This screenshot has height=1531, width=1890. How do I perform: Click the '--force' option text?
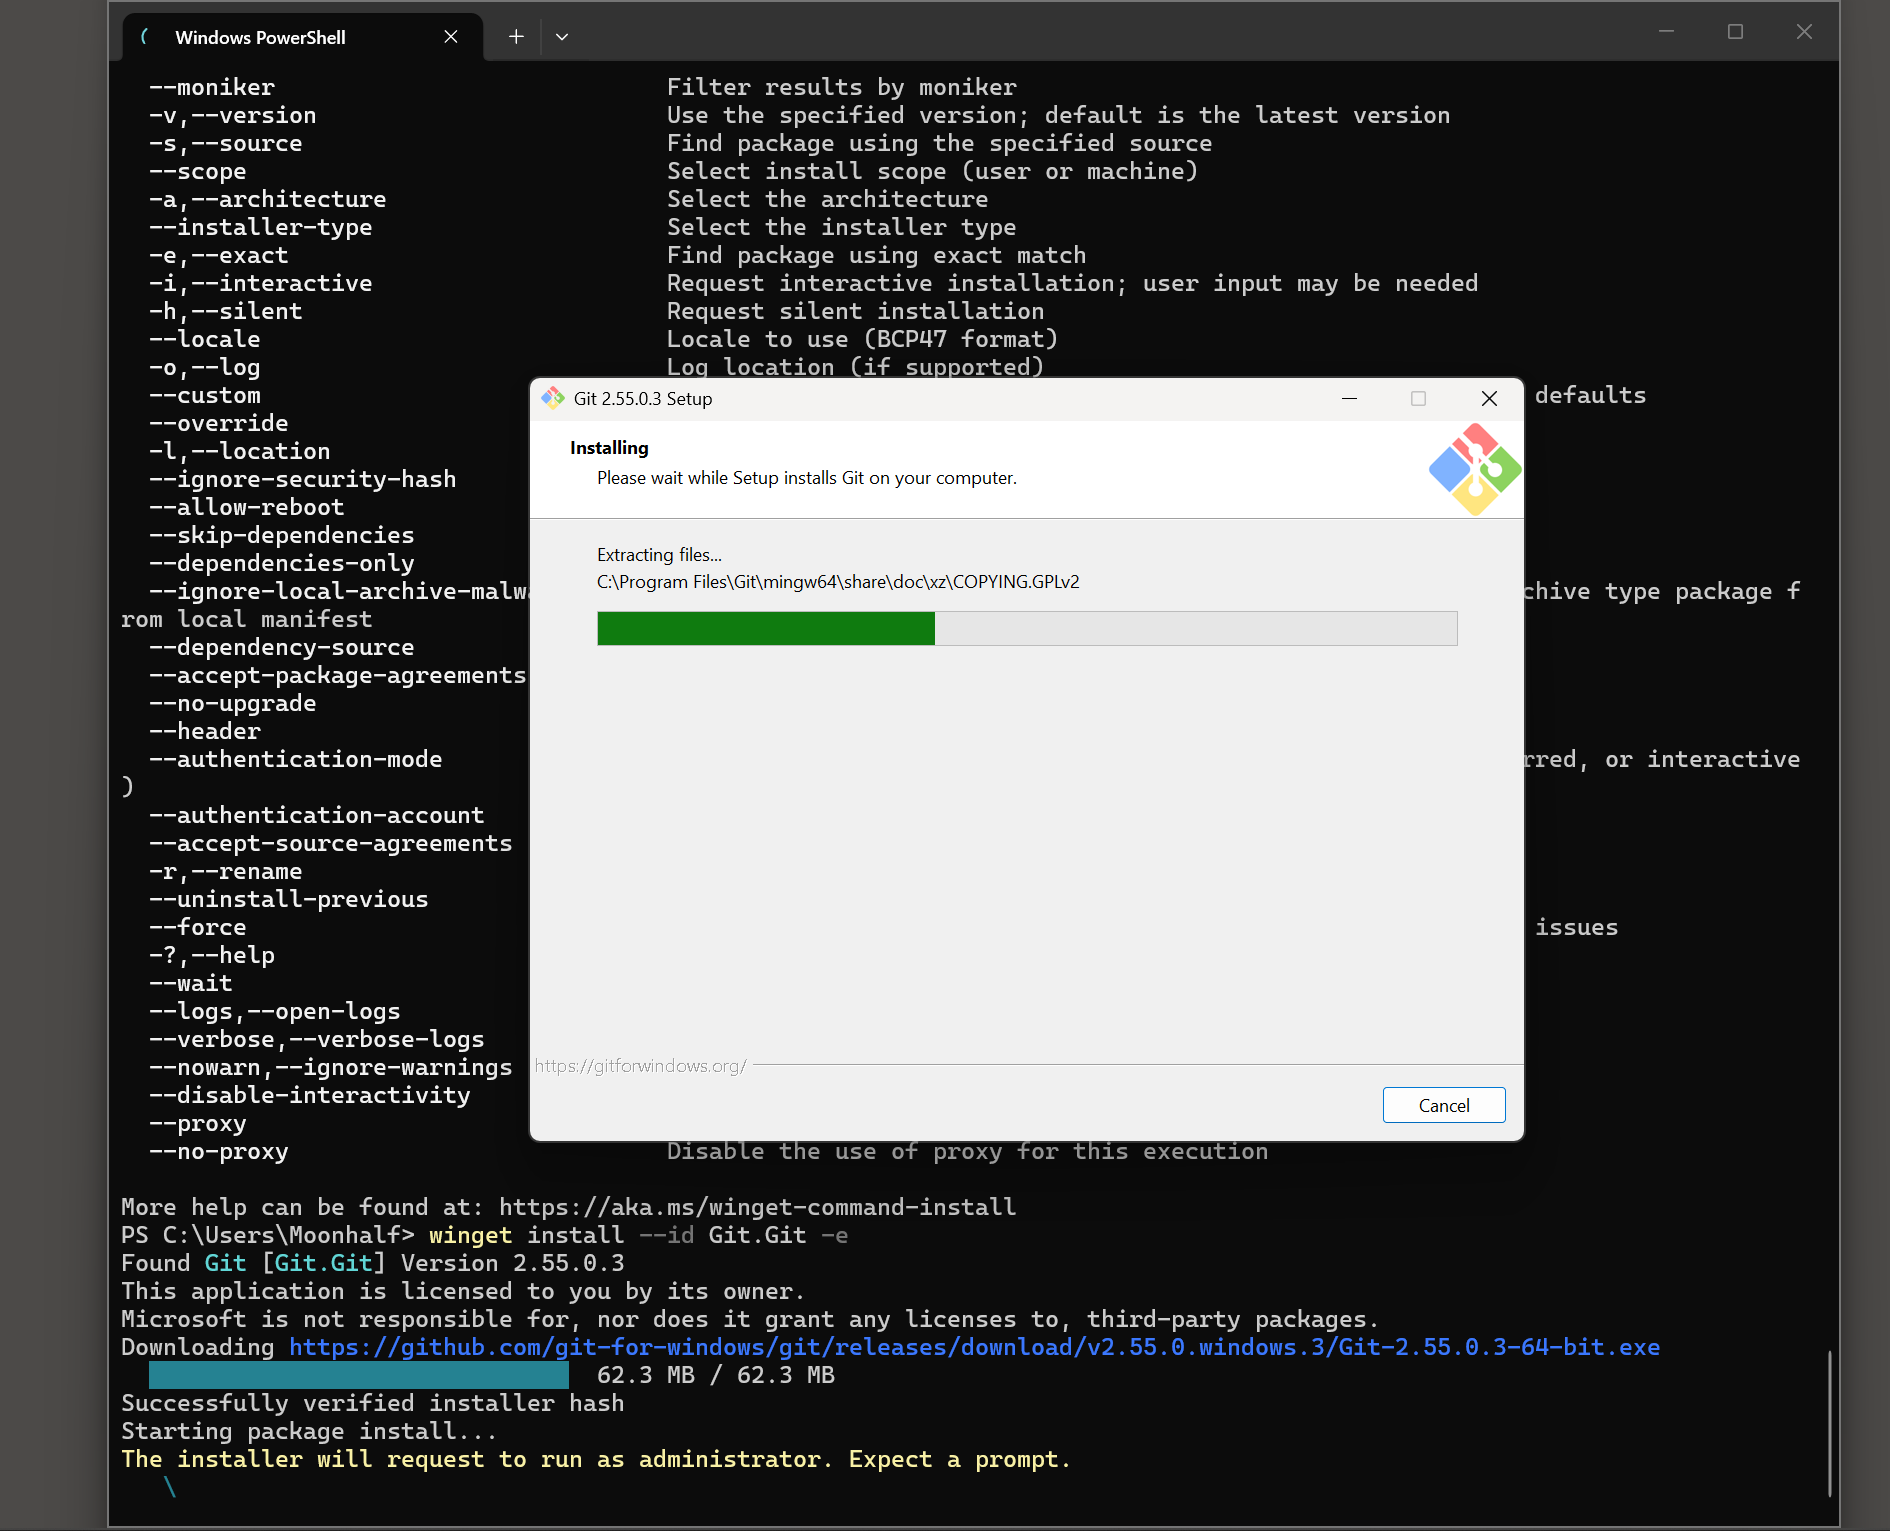(198, 927)
